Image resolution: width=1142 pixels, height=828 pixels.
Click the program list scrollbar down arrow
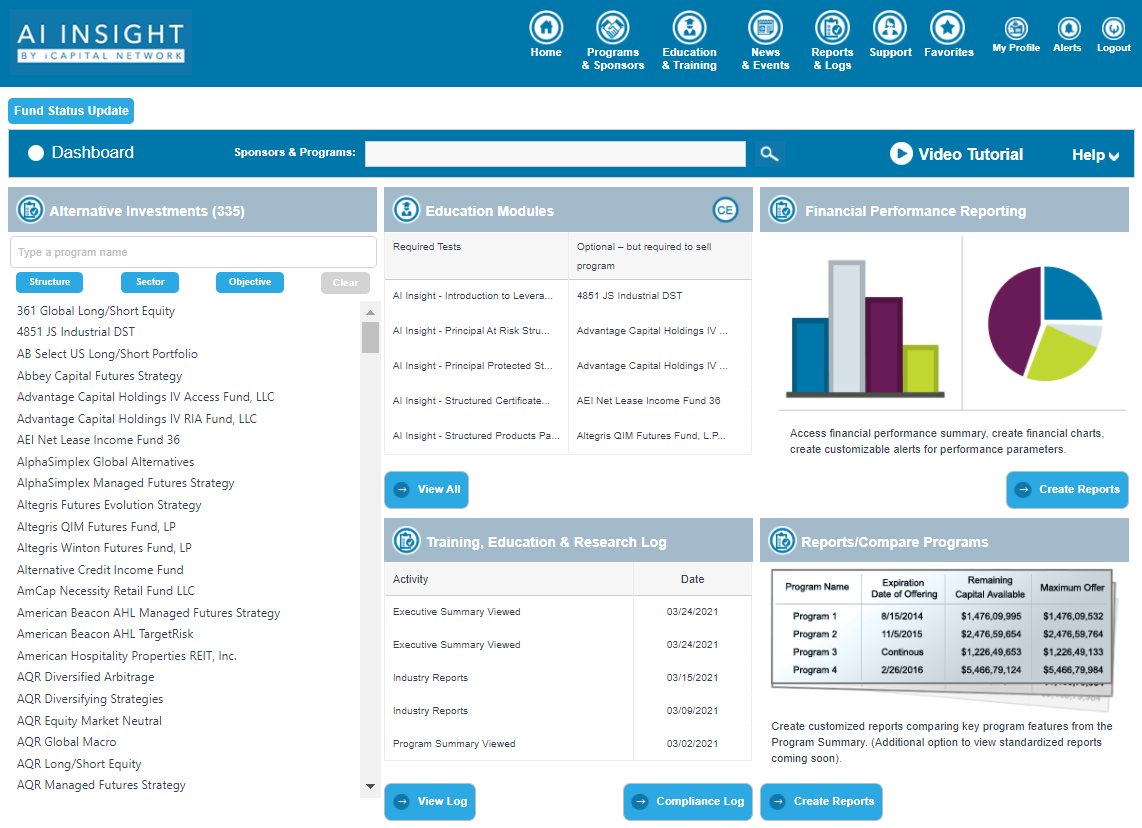tap(370, 786)
